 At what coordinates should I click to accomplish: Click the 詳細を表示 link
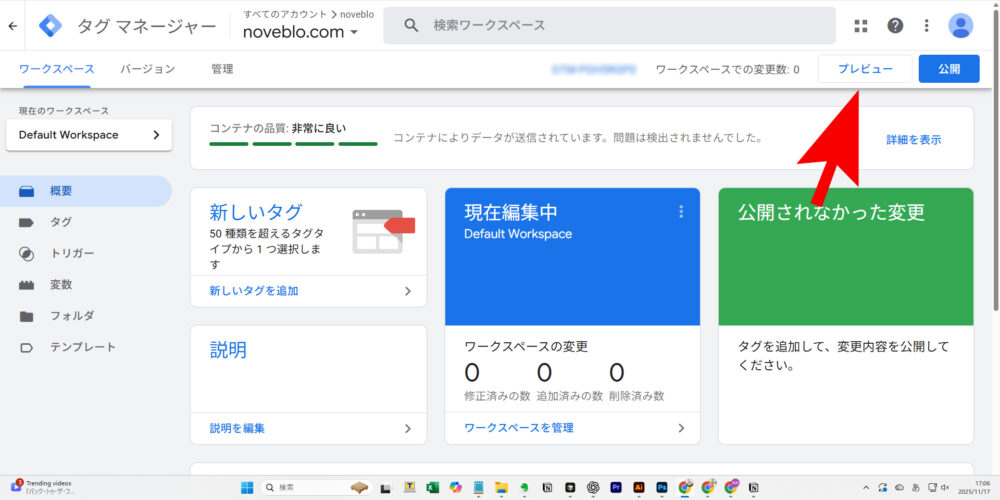(913, 140)
